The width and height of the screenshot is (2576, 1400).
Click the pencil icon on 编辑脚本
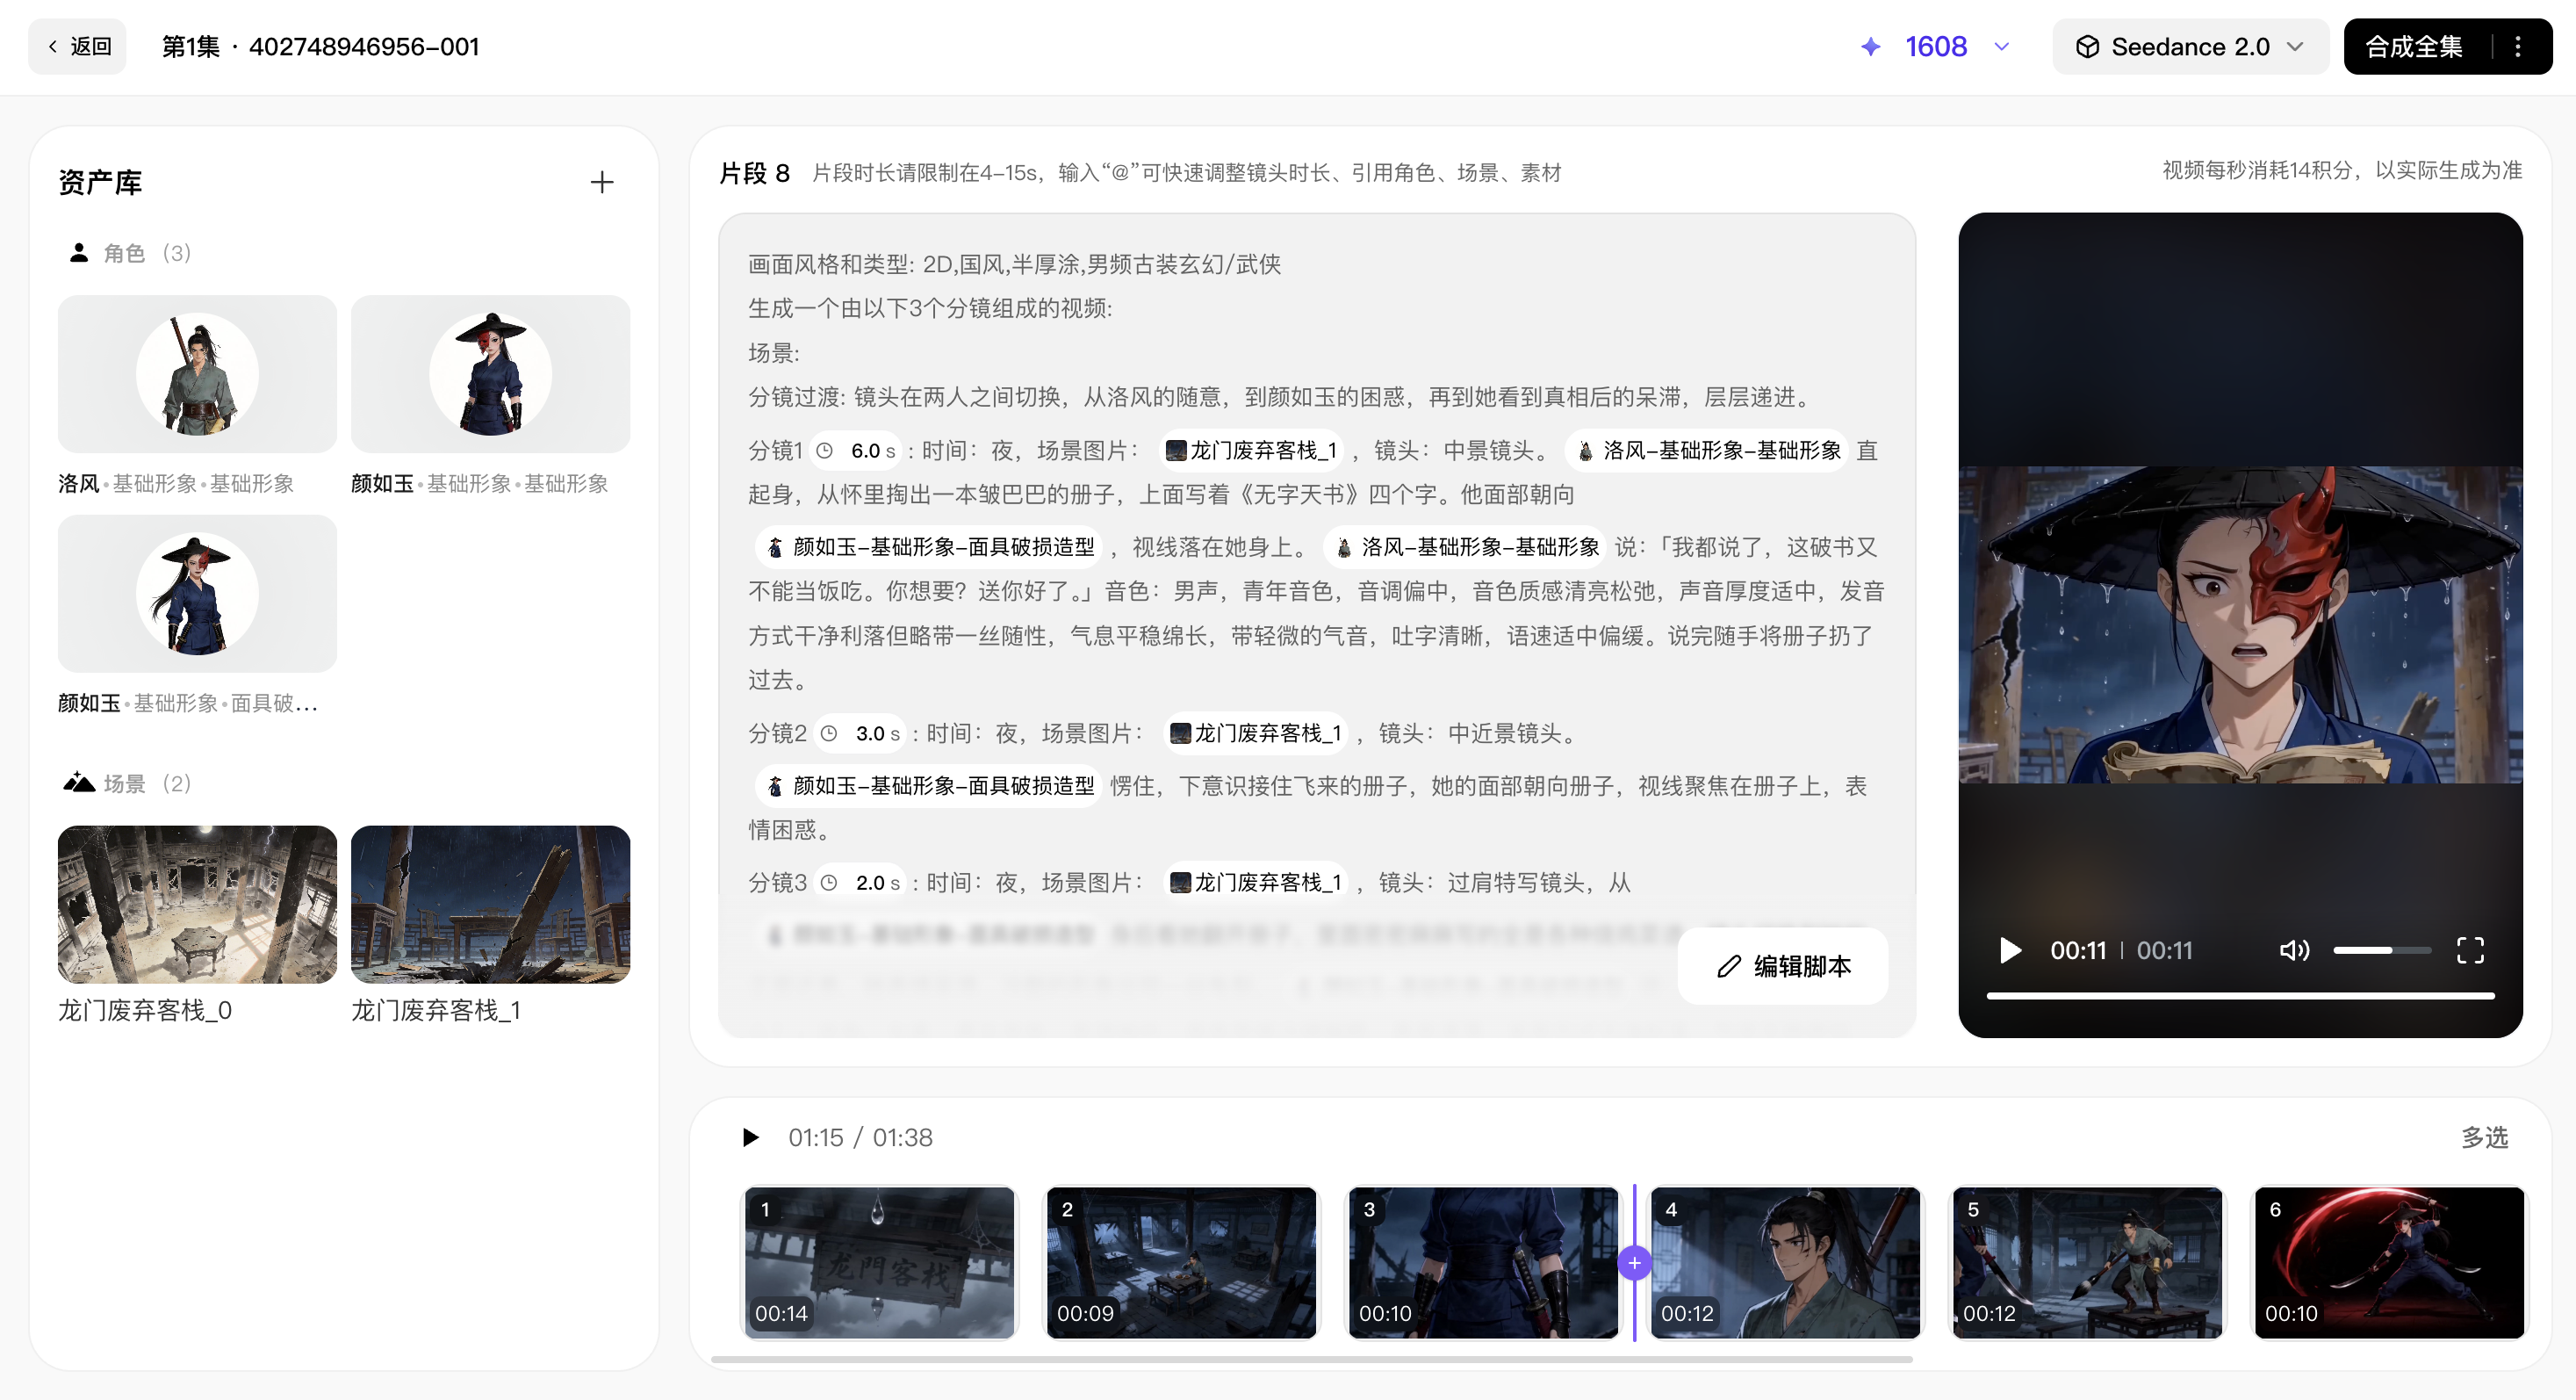pos(1730,966)
